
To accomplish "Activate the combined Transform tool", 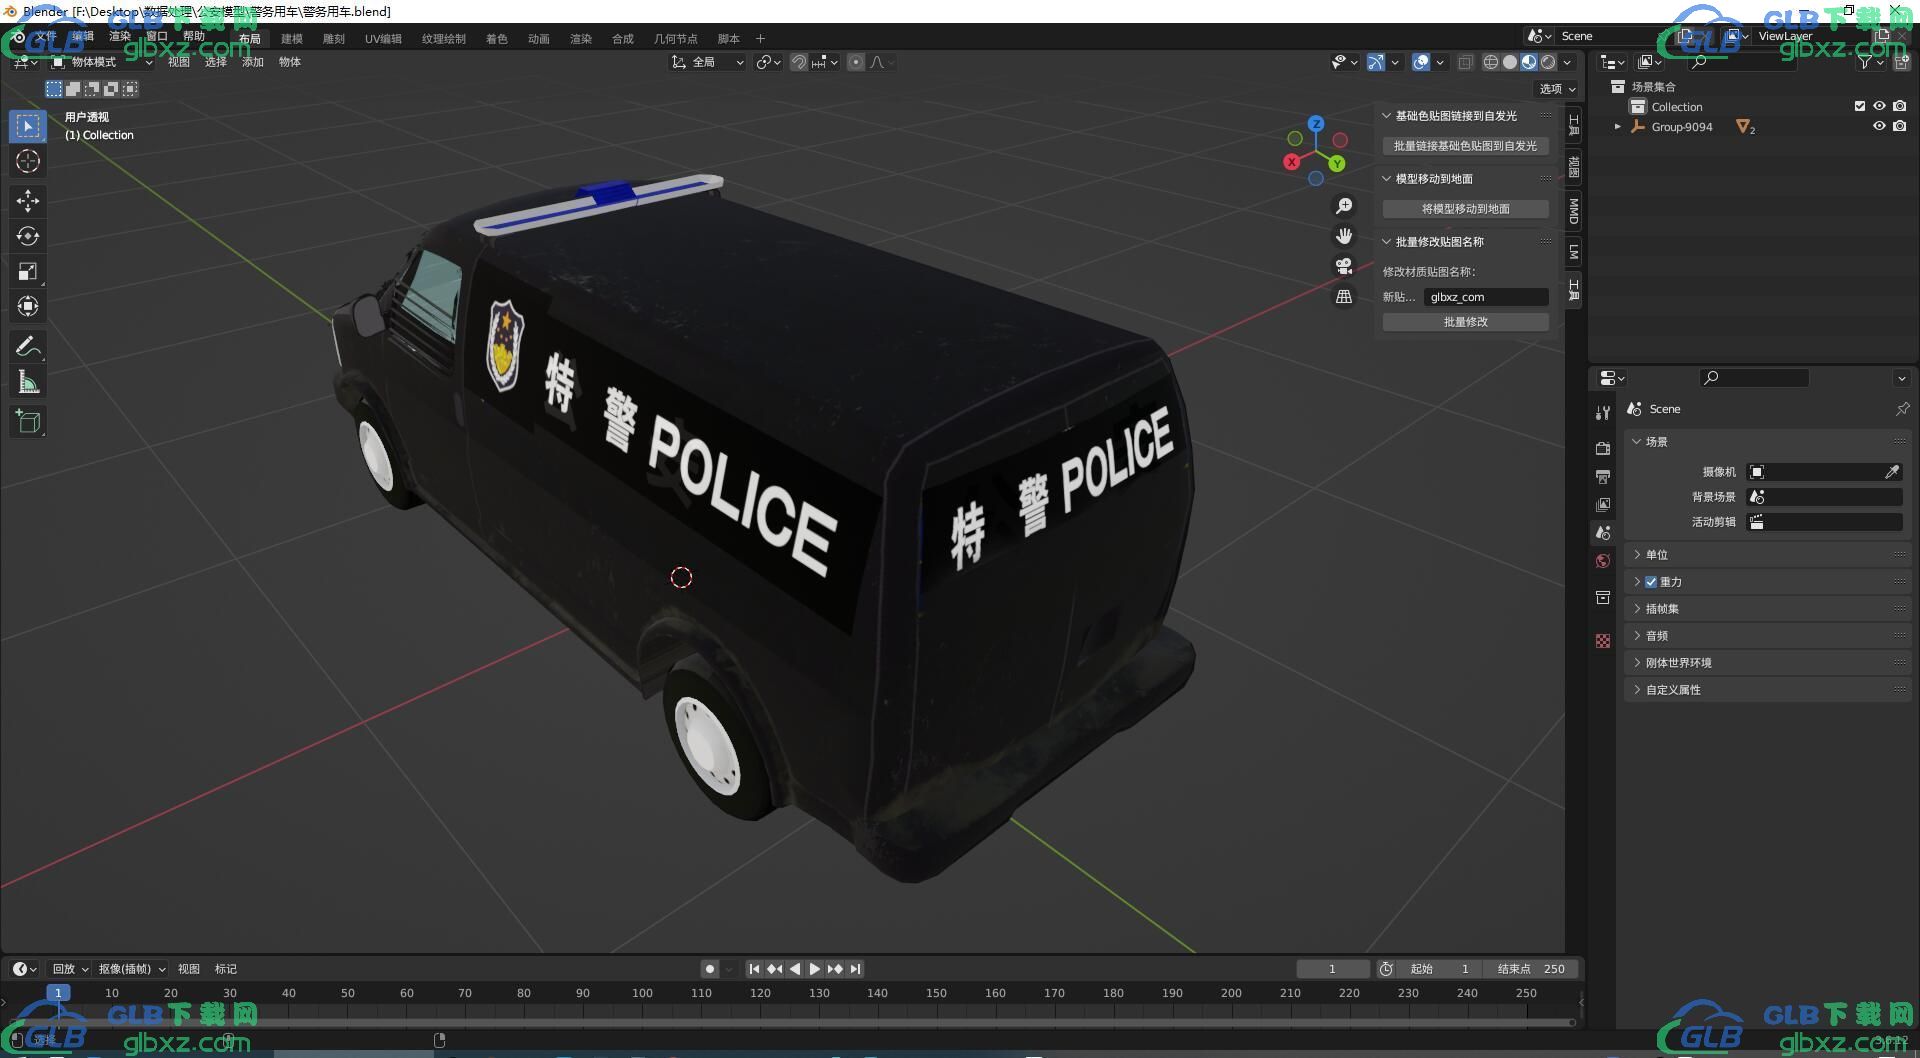I will click(28, 306).
